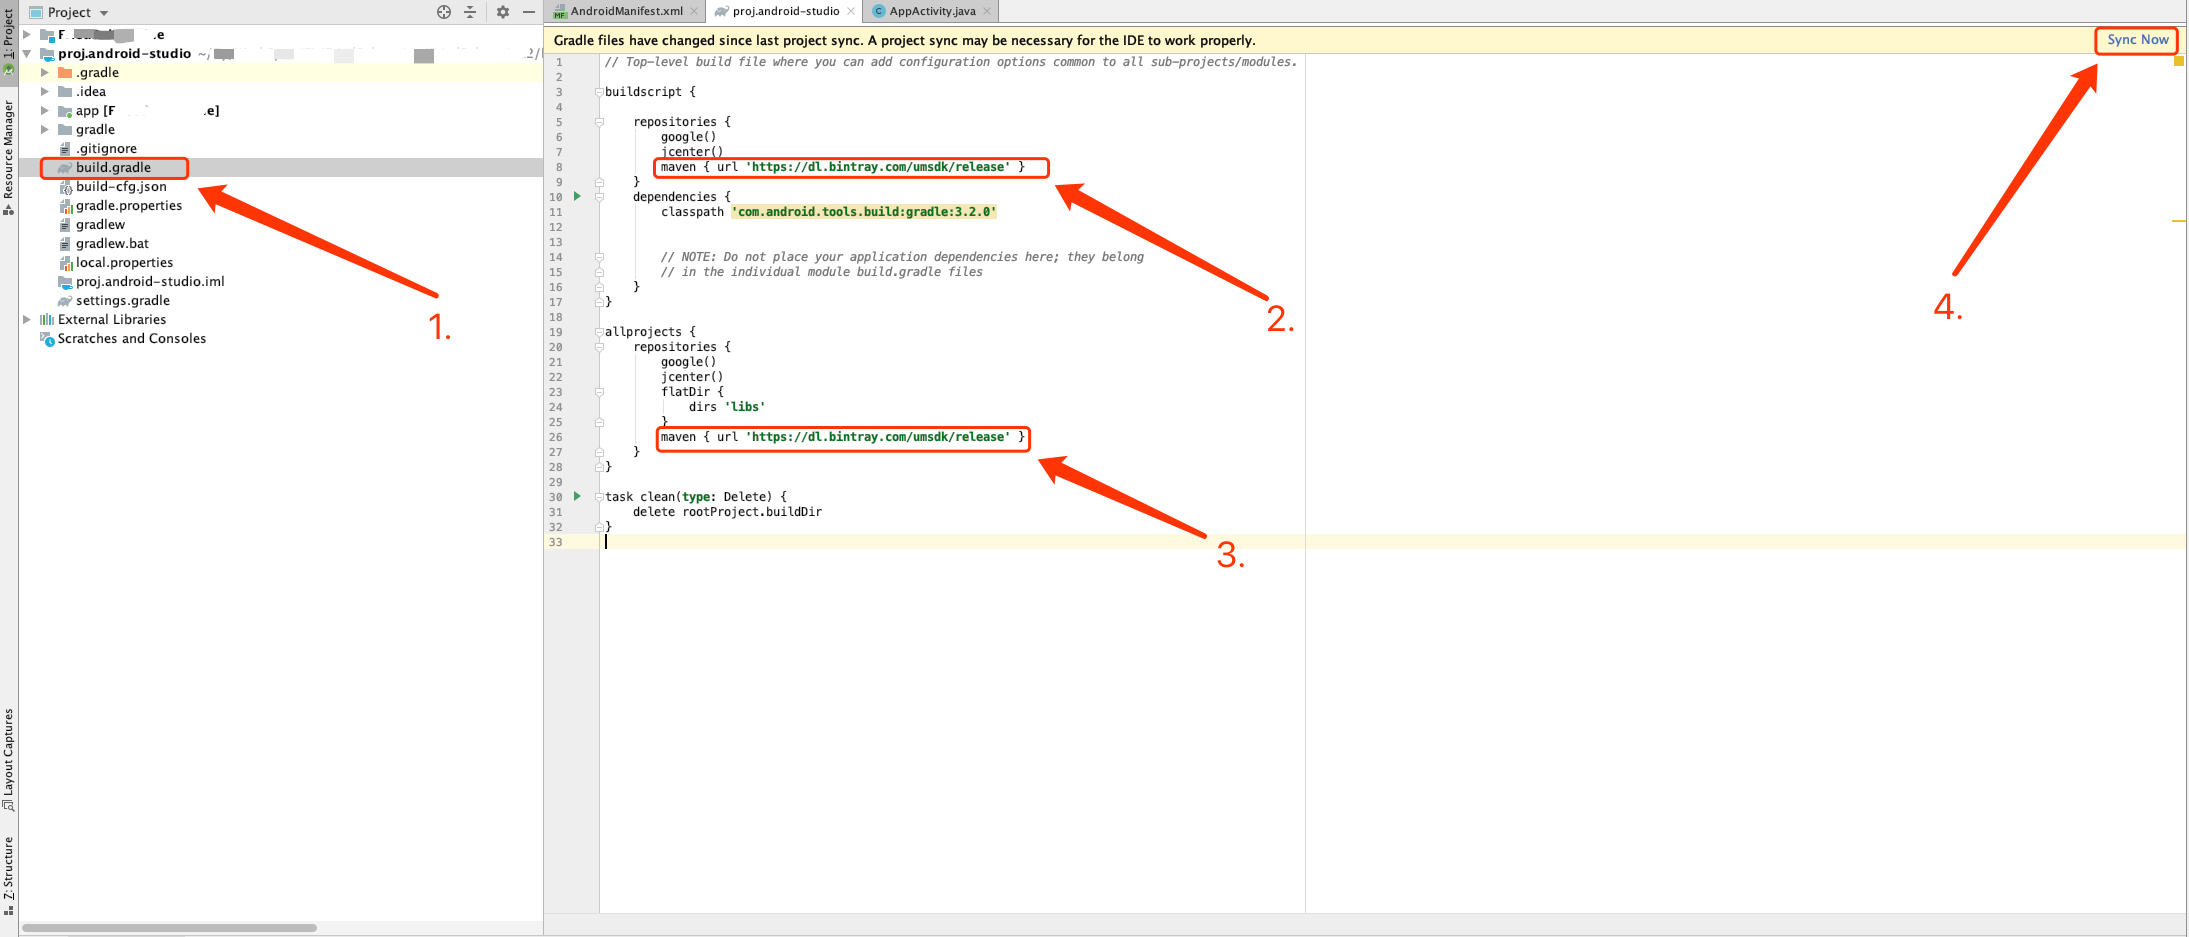Click the collapse all icon in Project panel
The height and width of the screenshot is (937, 2189).
(x=470, y=12)
